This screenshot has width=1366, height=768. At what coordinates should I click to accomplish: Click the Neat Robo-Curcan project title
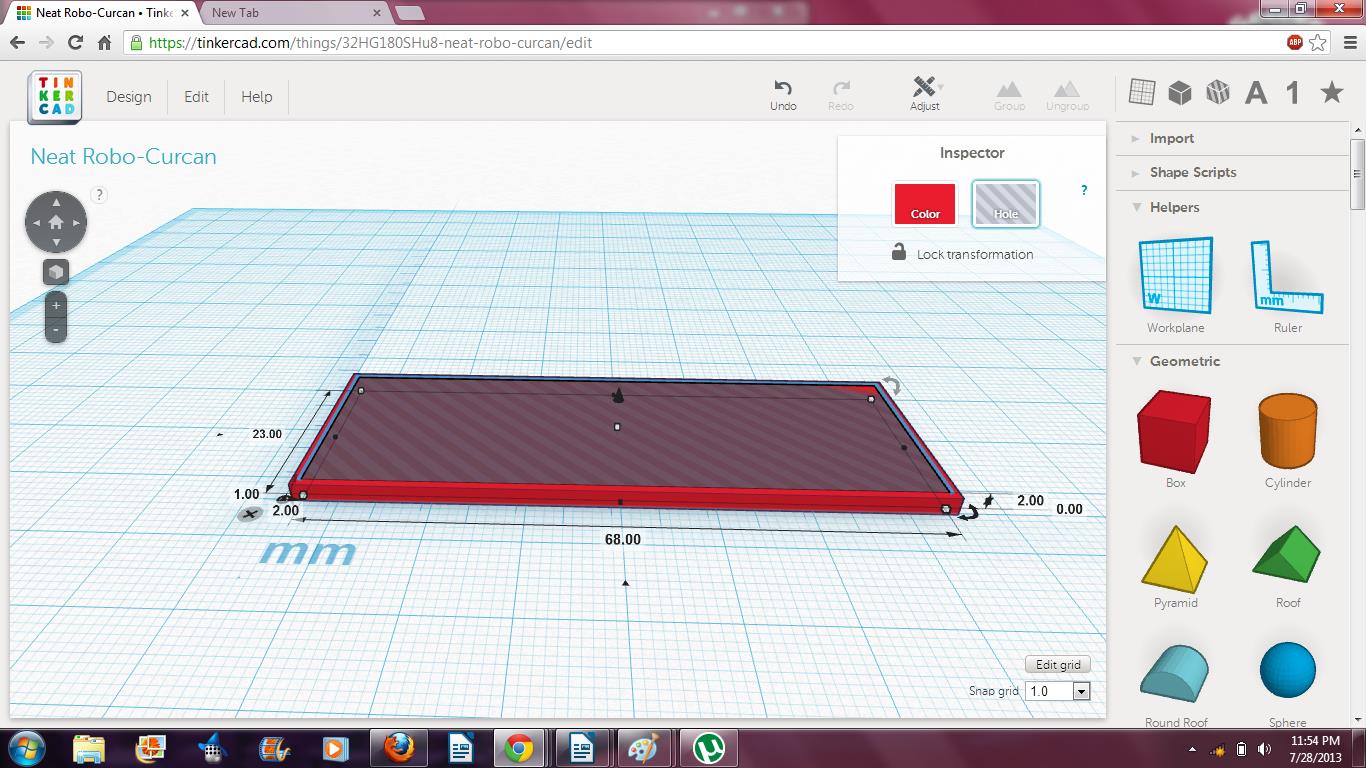(123, 157)
